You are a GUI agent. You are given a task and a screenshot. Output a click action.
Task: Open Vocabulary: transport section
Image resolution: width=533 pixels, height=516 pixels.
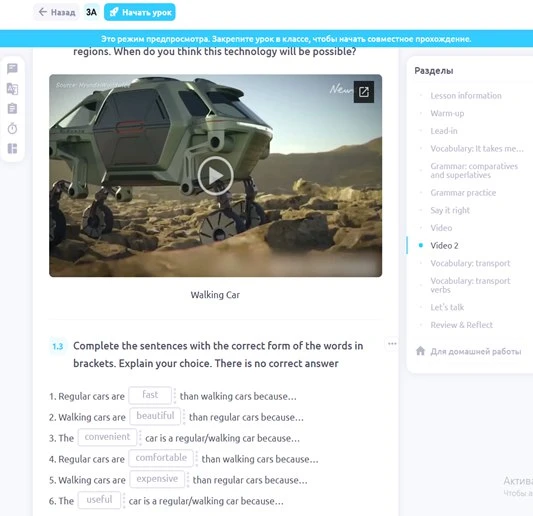point(470,263)
